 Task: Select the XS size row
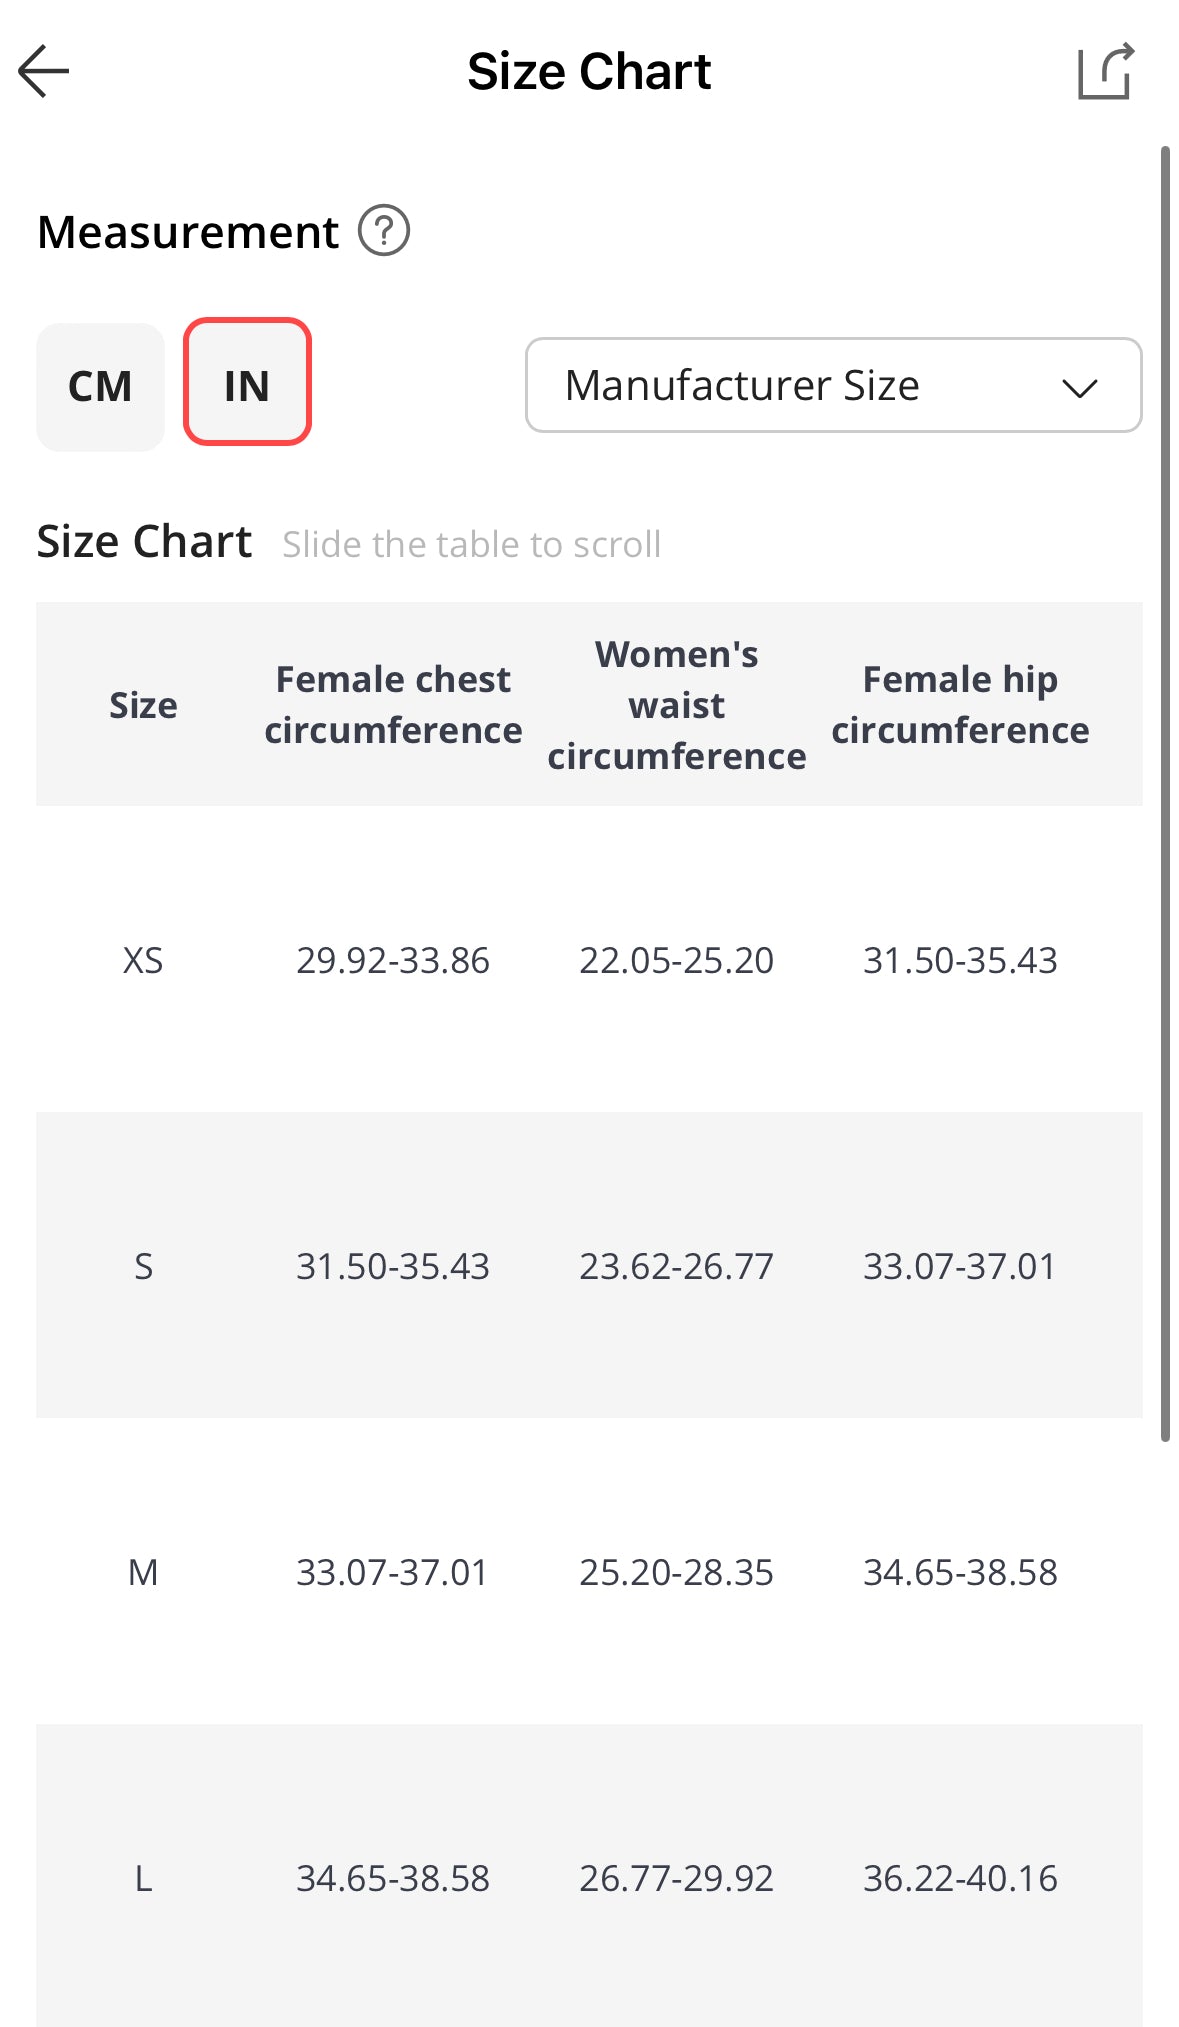[x=143, y=960]
